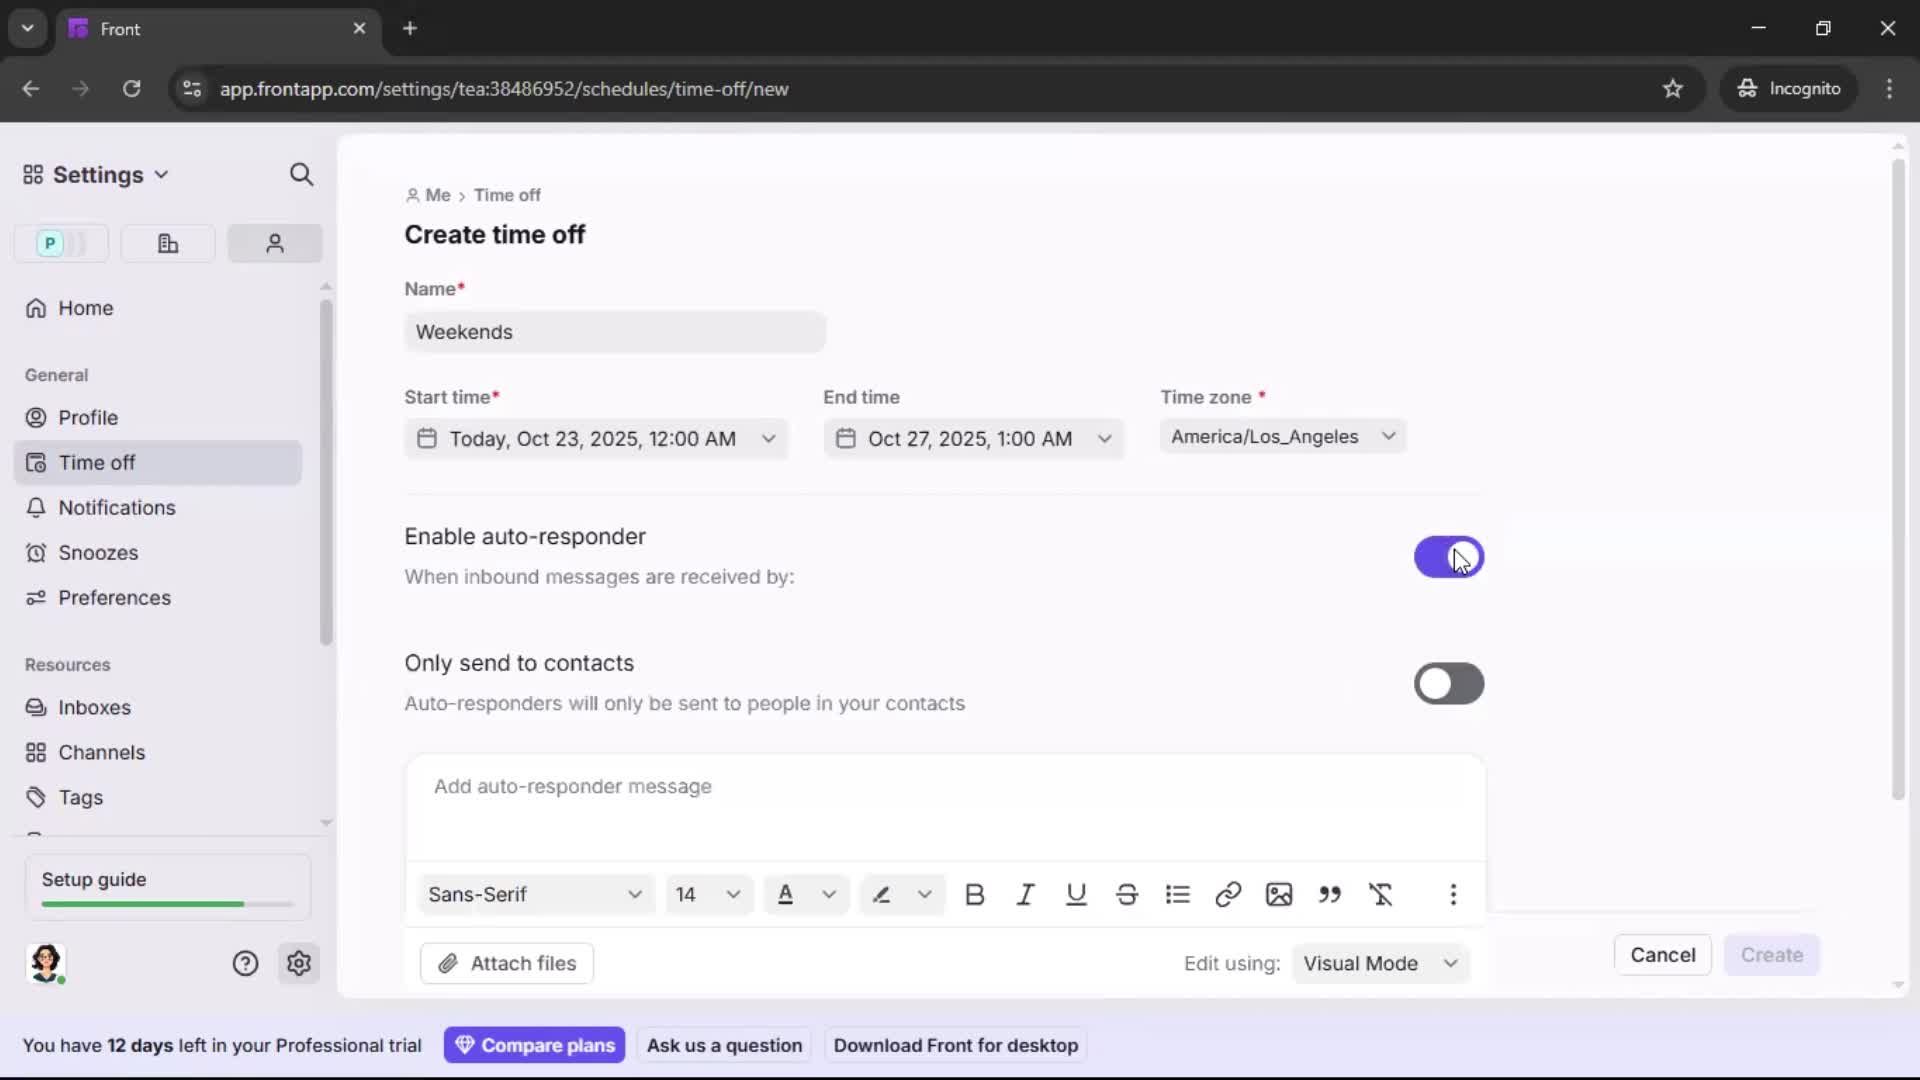The image size is (1920, 1080).
Task: Open Compare plans
Action: pyautogui.click(x=535, y=1045)
